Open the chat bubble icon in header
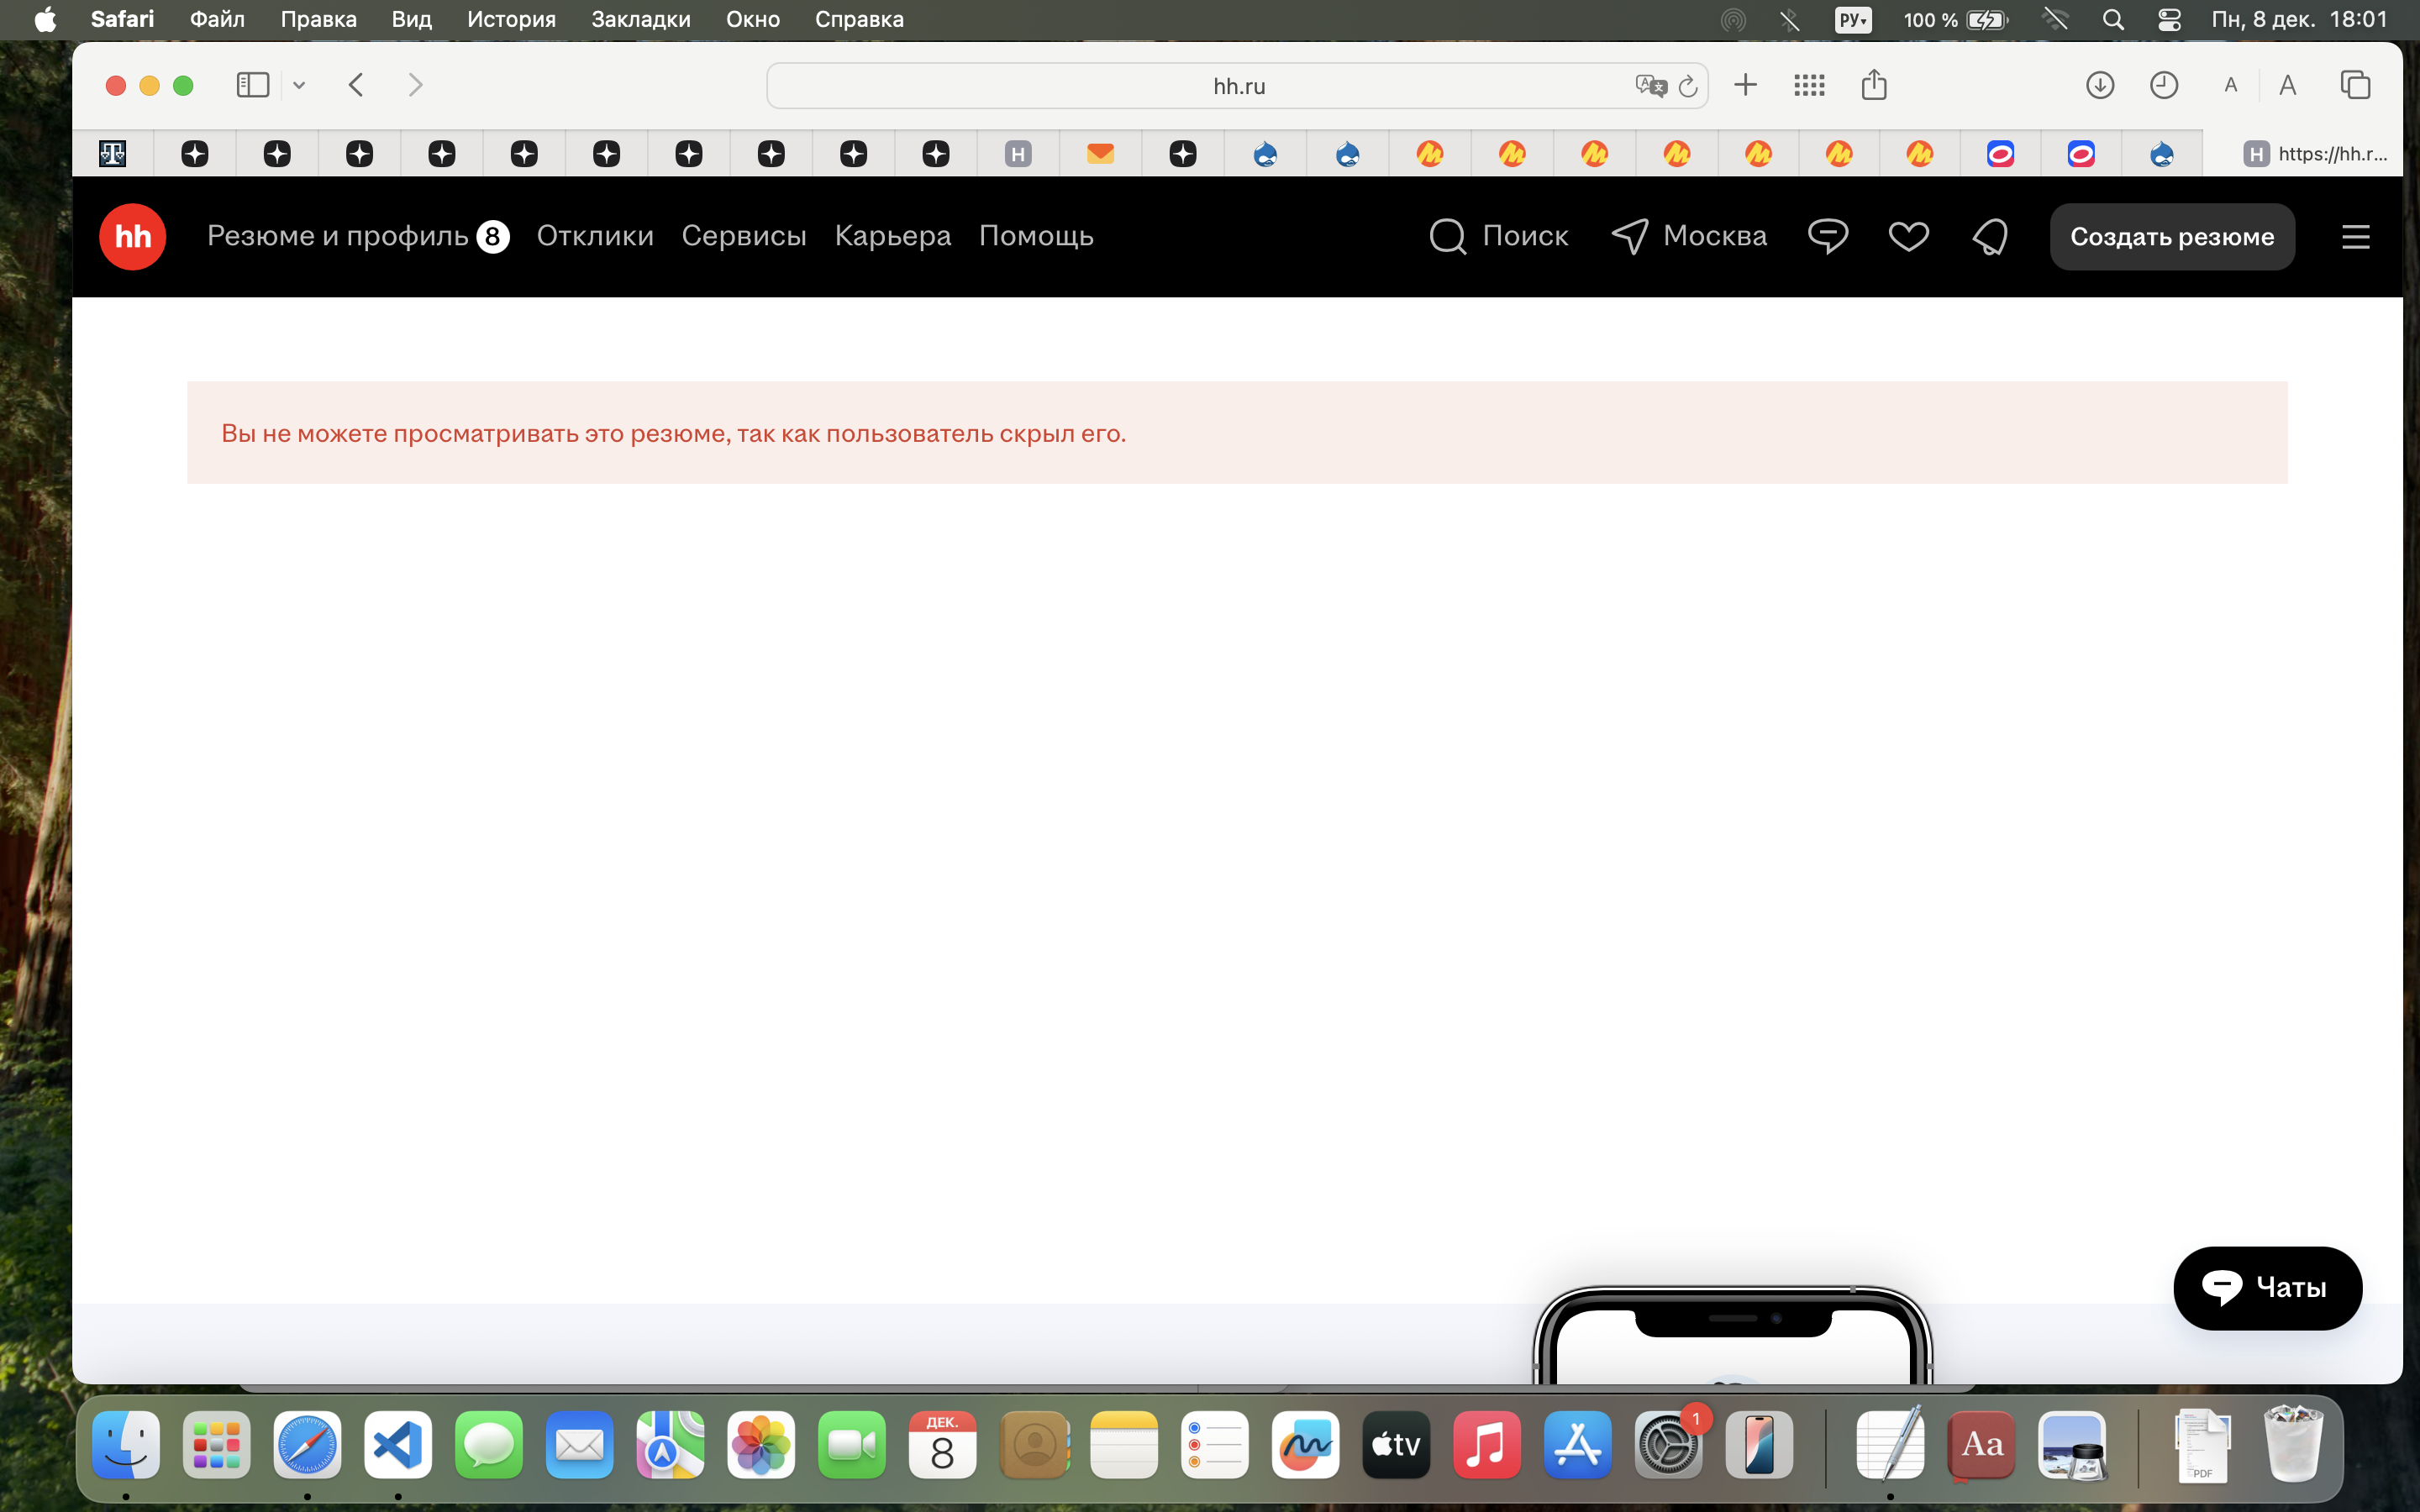Viewport: 2420px width, 1512px height. pyautogui.click(x=1827, y=237)
